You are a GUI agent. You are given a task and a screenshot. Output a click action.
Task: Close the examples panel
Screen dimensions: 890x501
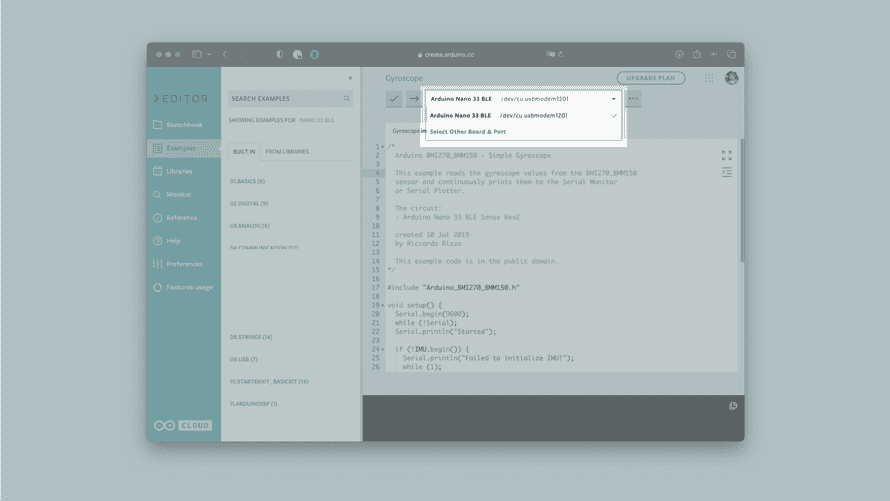[x=350, y=78]
